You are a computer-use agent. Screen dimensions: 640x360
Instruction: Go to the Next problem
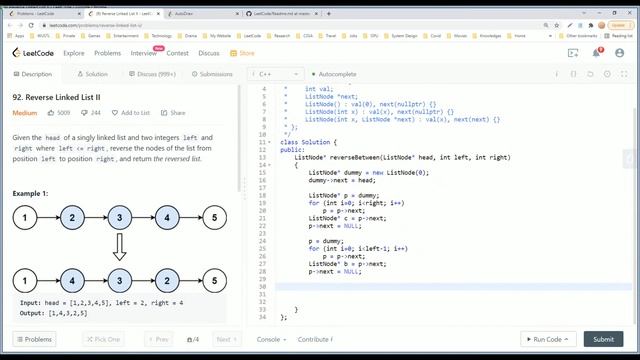227,339
